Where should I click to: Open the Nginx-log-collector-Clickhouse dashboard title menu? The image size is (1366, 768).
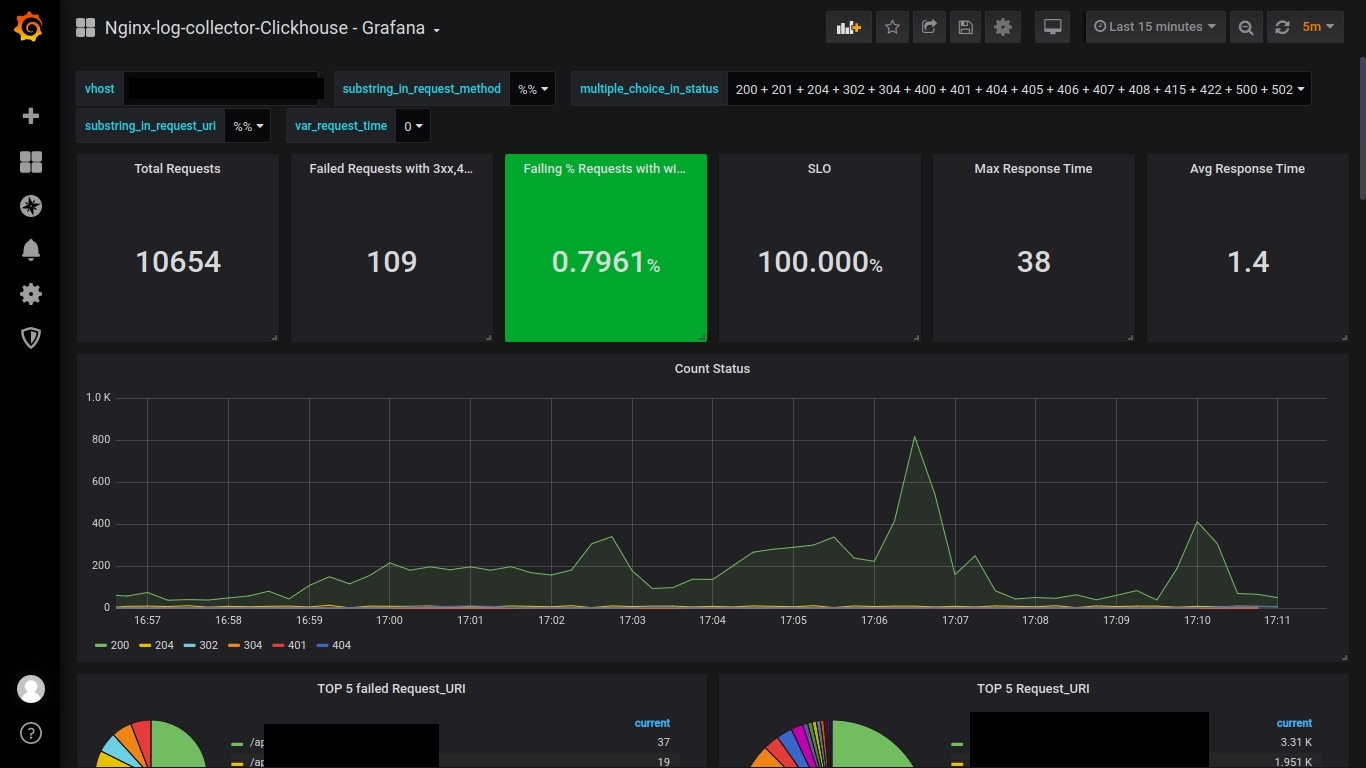click(272, 28)
